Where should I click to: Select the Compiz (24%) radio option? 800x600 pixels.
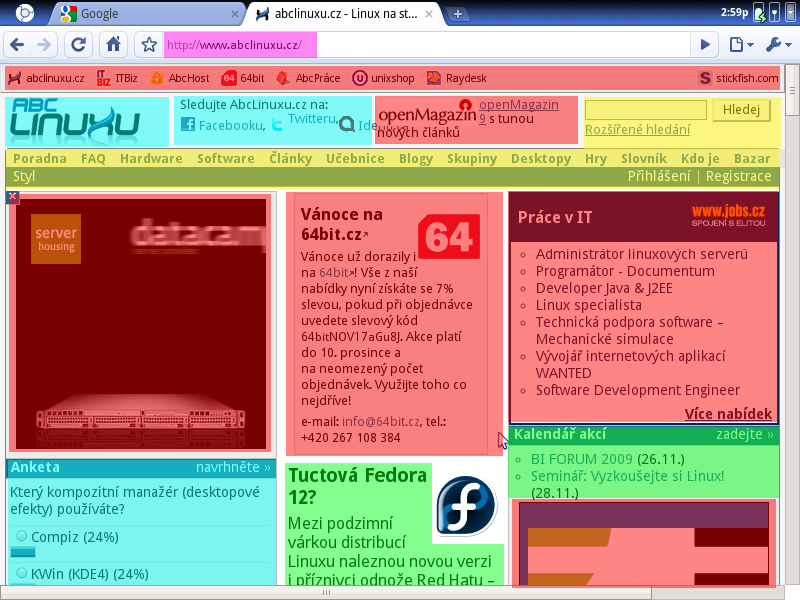[22, 536]
